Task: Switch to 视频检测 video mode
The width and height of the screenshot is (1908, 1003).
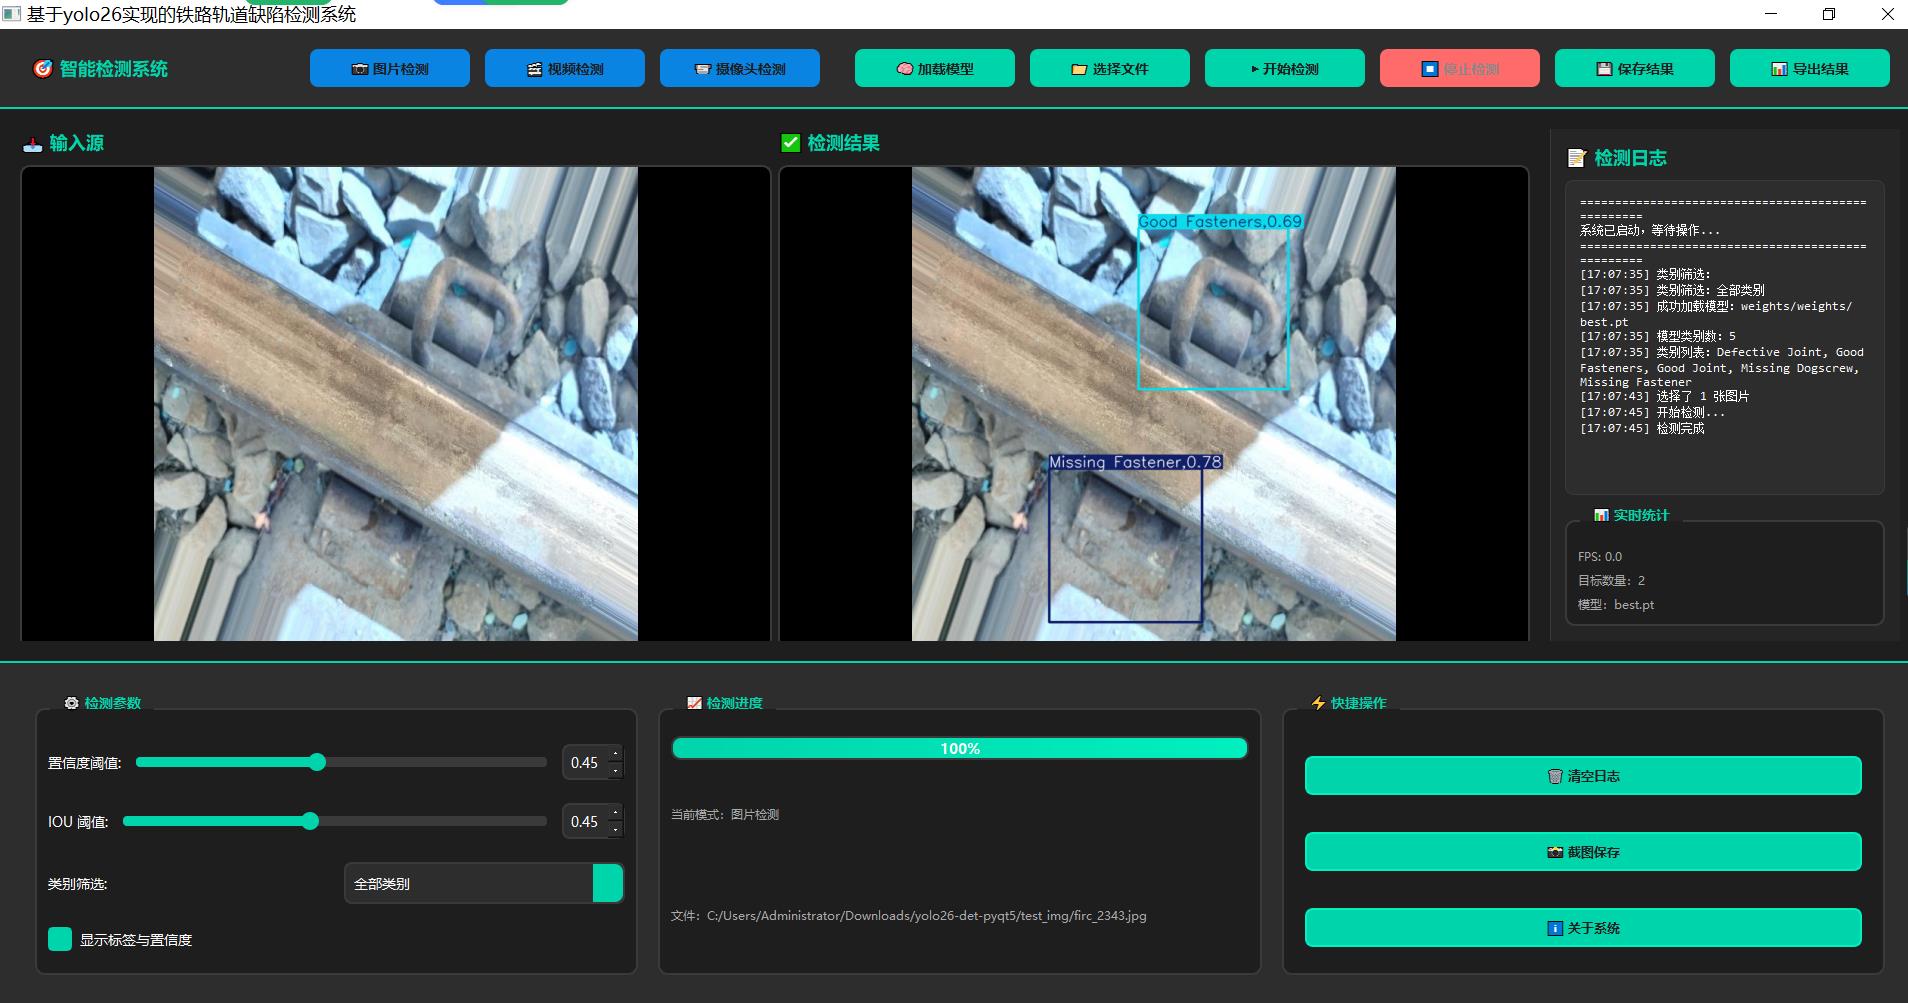Action: pos(565,68)
